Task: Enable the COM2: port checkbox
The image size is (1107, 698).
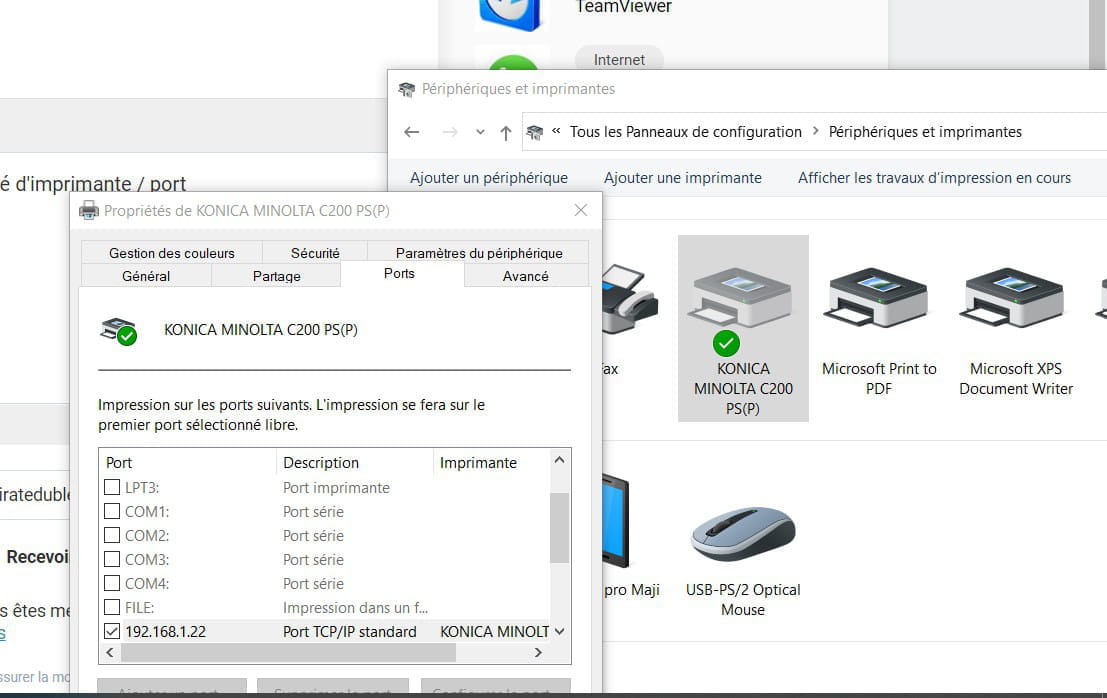Action: pyautogui.click(x=112, y=535)
